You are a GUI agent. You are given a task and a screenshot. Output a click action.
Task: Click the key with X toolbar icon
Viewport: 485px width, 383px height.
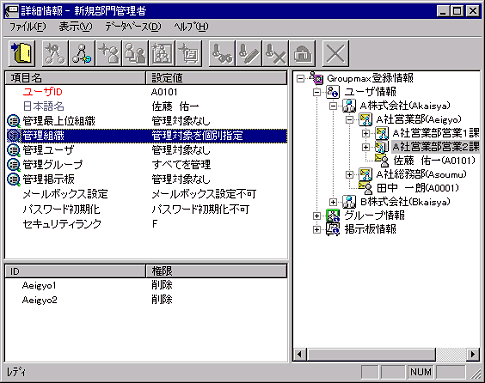click(276, 53)
